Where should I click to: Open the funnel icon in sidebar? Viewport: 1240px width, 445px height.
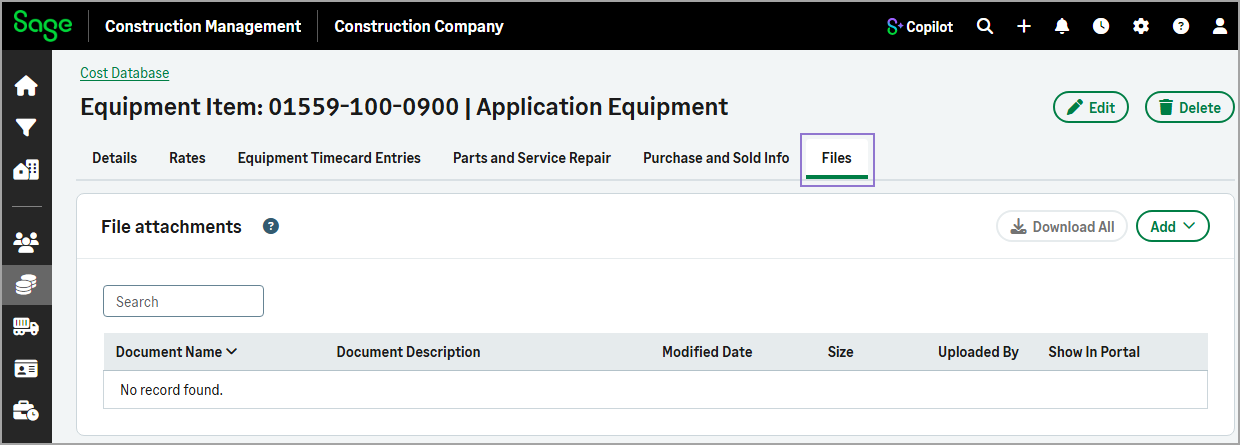click(x=26, y=128)
